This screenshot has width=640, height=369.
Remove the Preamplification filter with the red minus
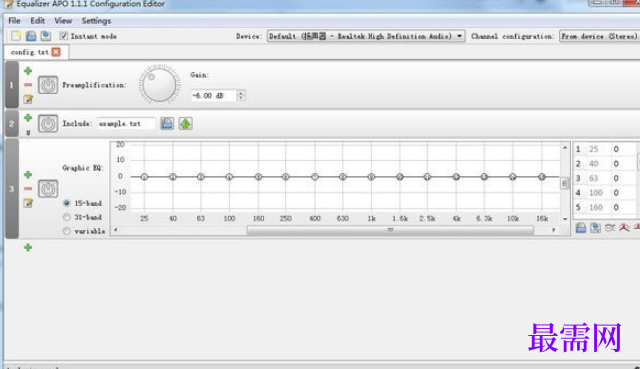[x=28, y=85]
